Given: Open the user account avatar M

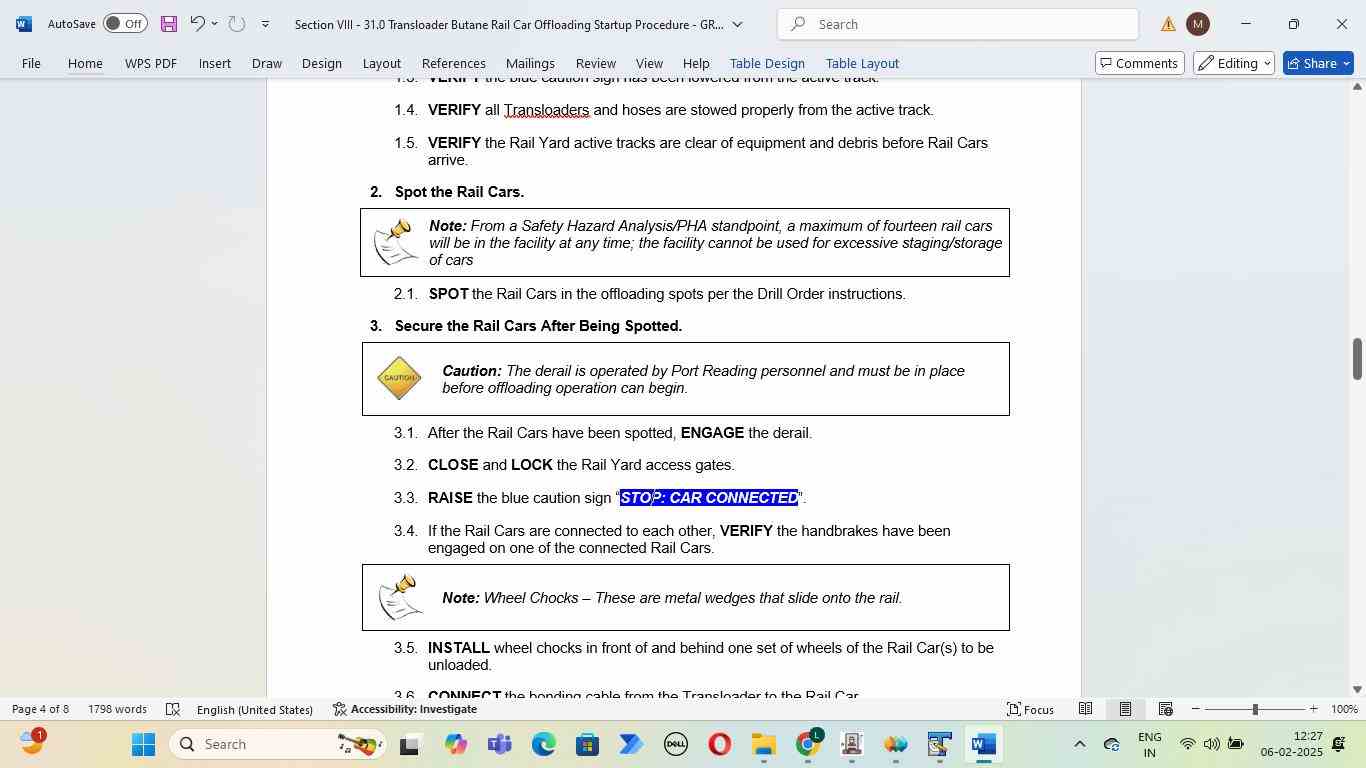Looking at the screenshot, I should tap(1197, 24).
